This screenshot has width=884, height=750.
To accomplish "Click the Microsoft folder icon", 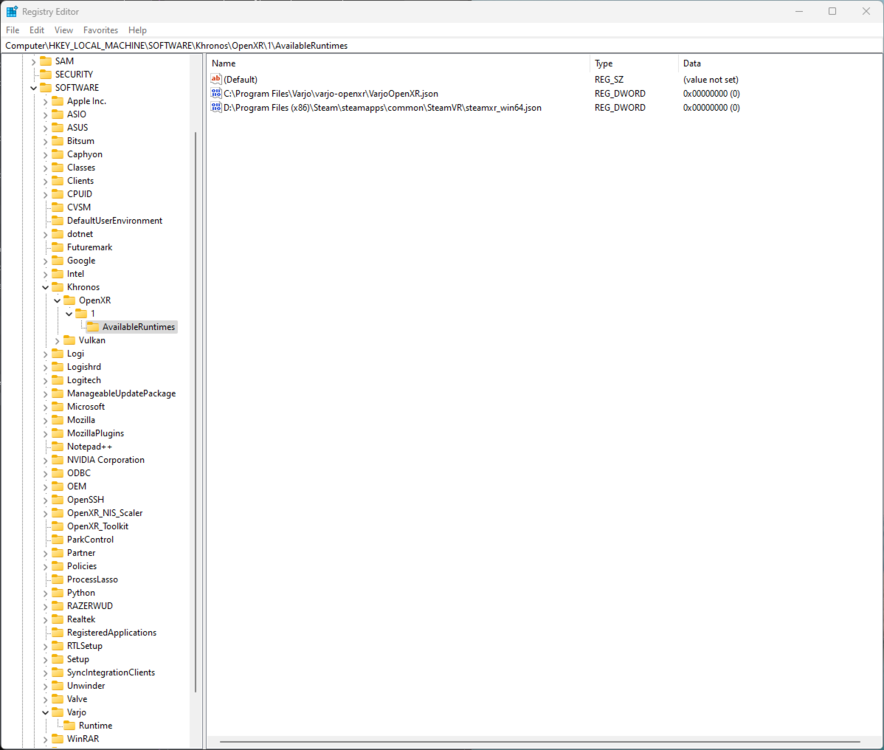I will [x=58, y=407].
